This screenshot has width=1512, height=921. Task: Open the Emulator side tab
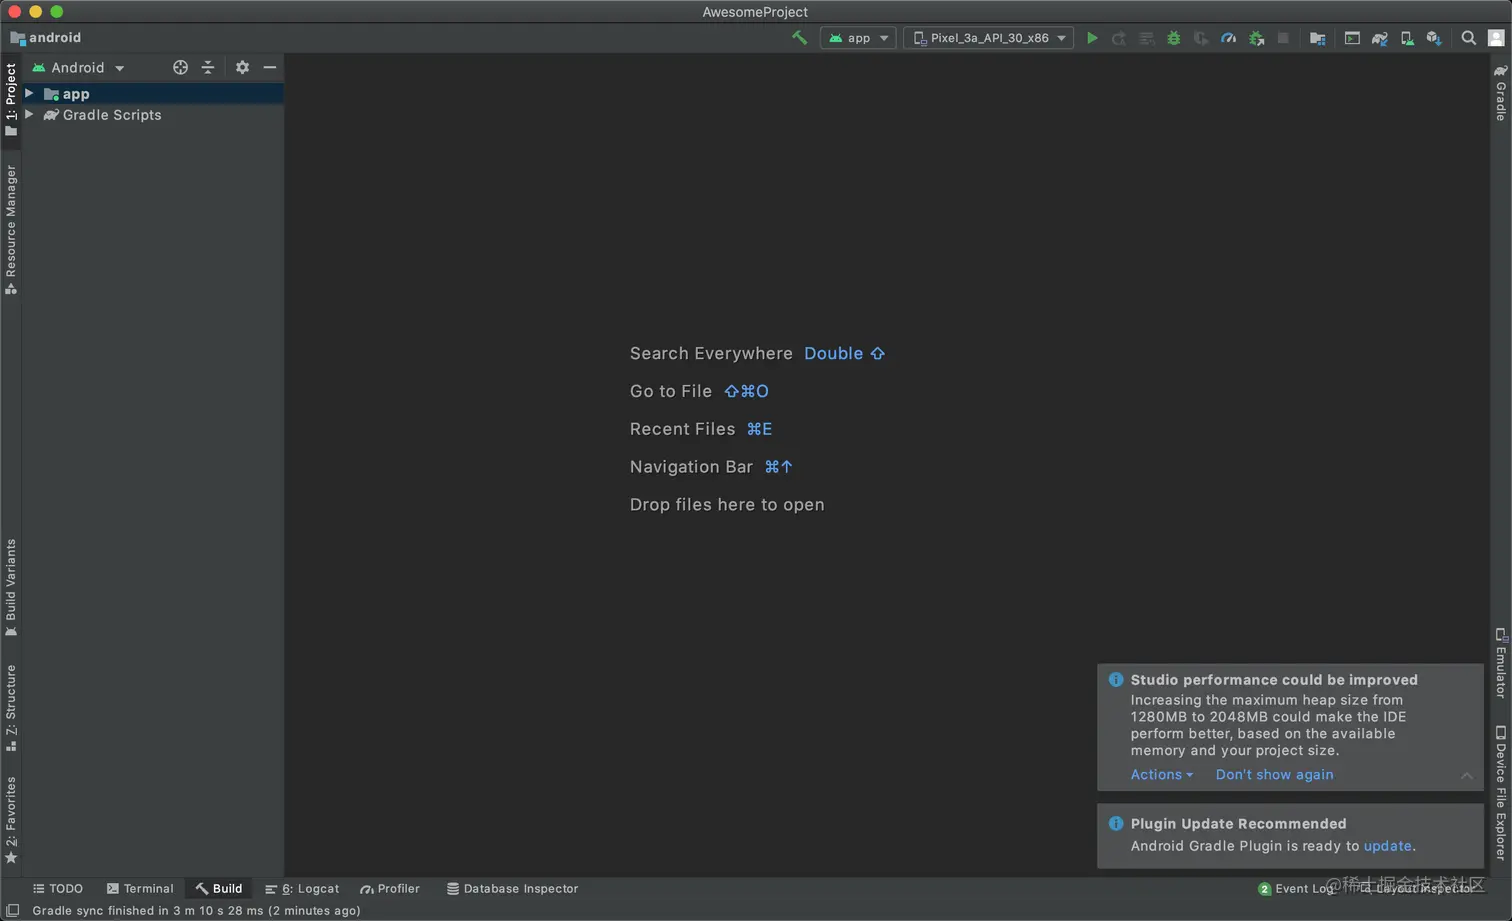pos(1500,663)
